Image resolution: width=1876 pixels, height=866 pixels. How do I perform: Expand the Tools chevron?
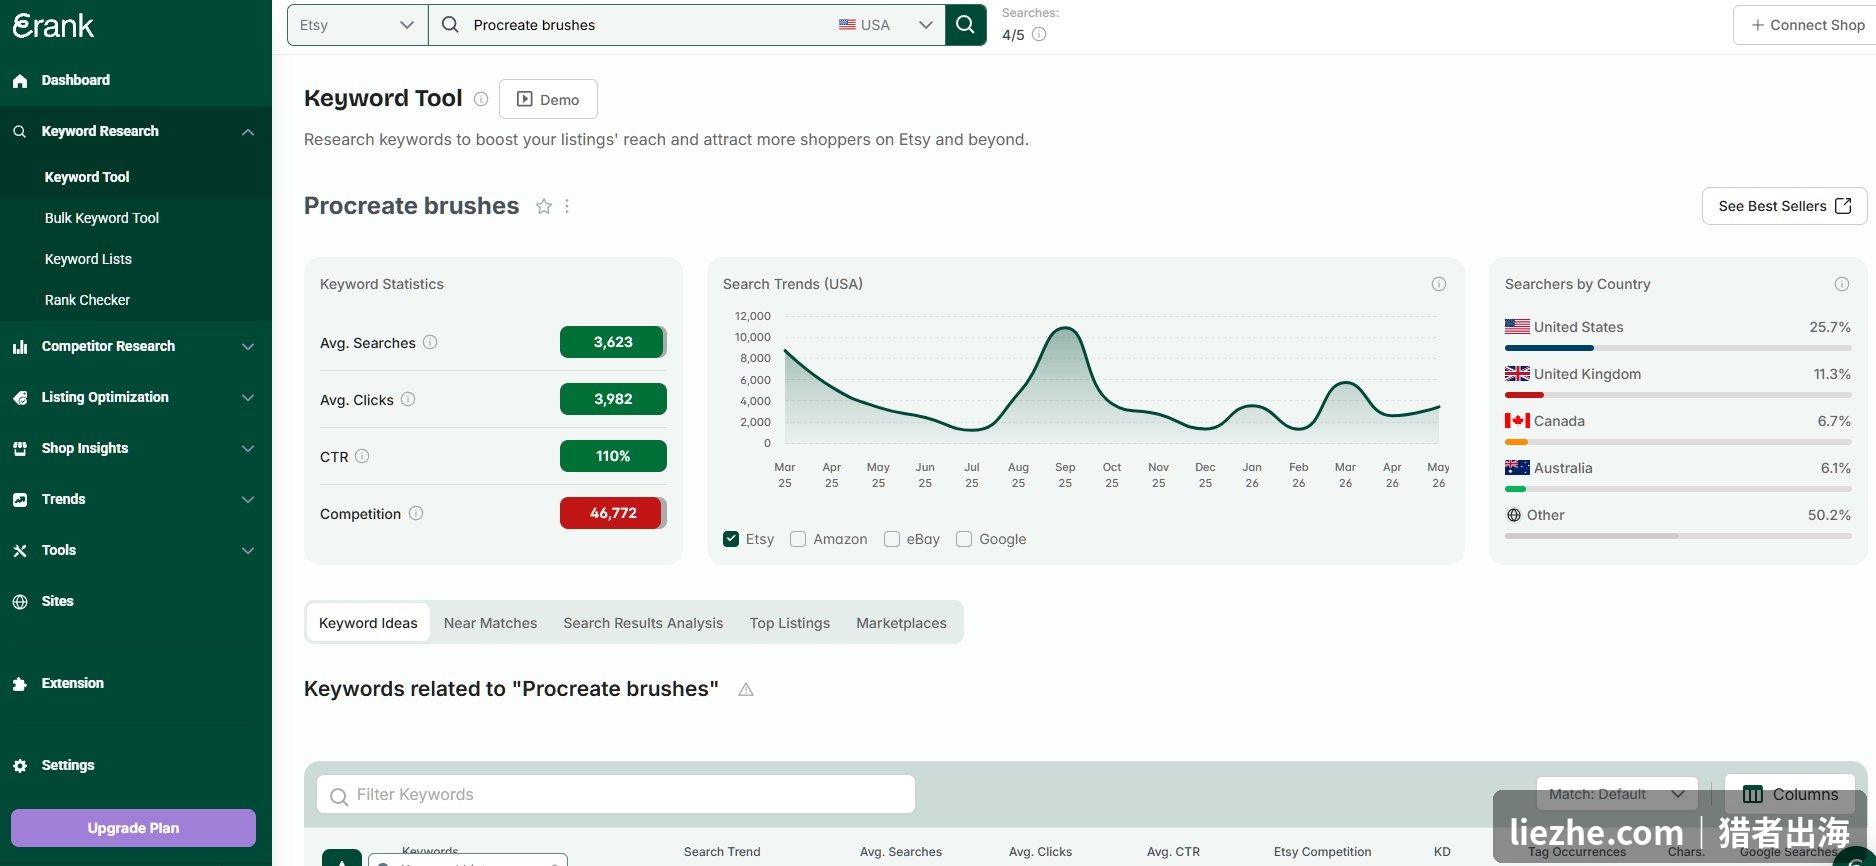[x=248, y=551]
